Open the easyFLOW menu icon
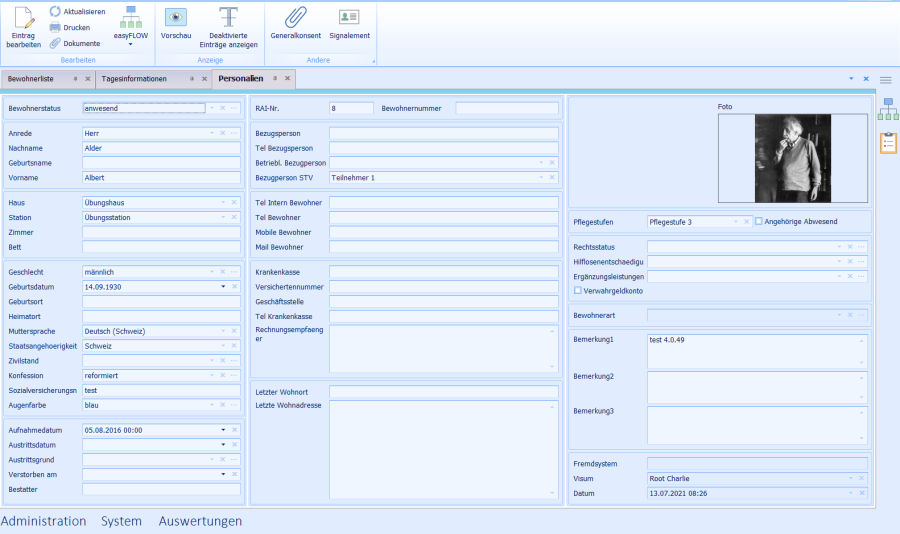900x534 pixels. (129, 17)
